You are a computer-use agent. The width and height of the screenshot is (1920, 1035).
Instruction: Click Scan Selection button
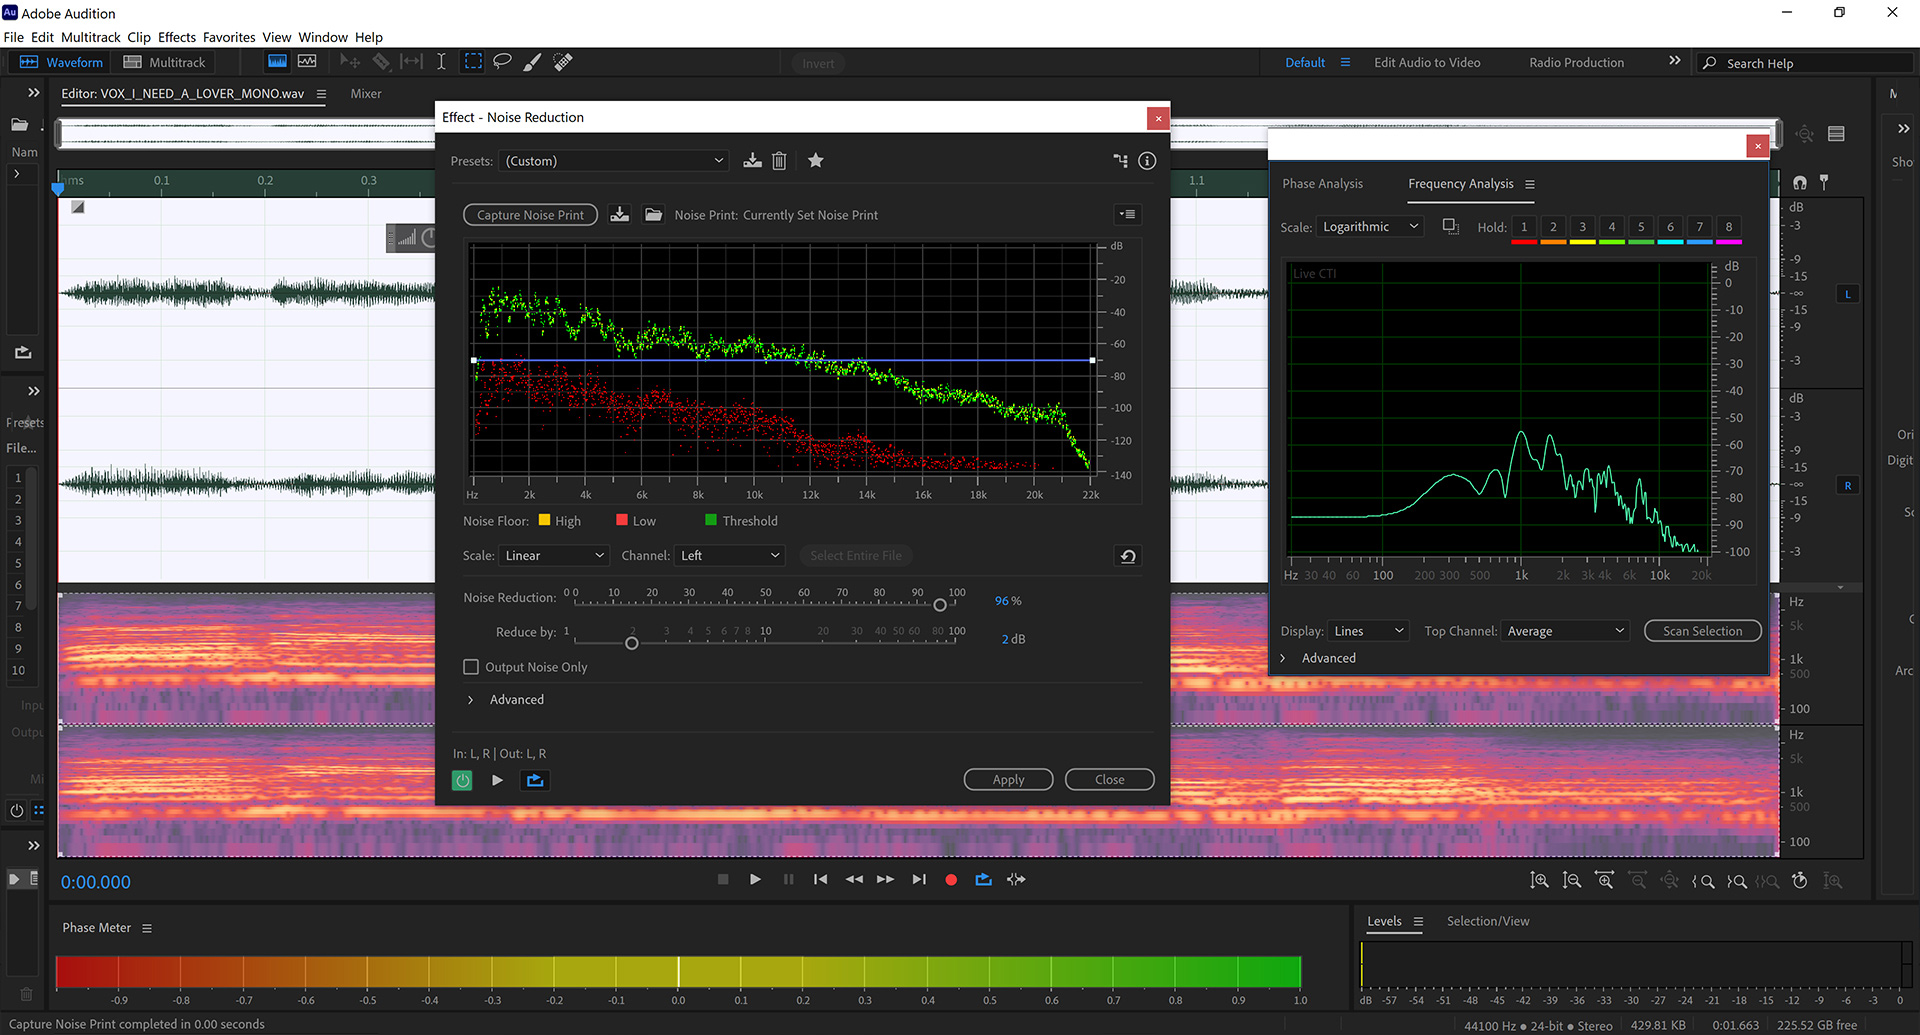point(1702,631)
